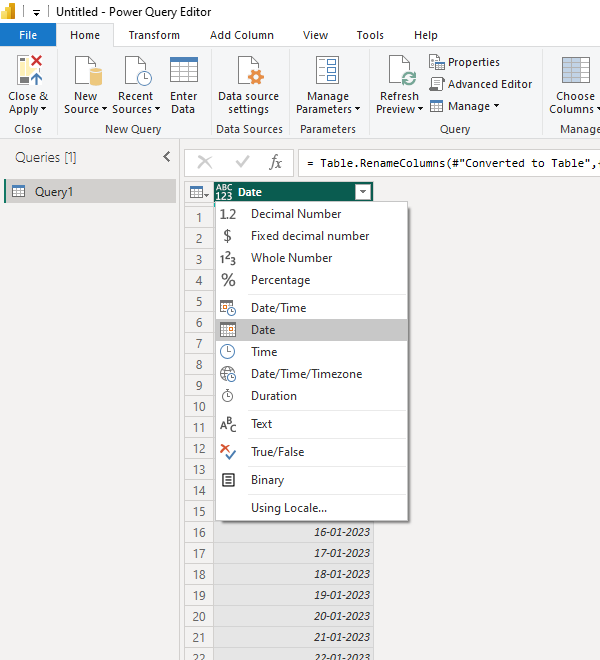The width and height of the screenshot is (600, 660).
Task: Click cell value 21-01-2023
Action: (294, 638)
